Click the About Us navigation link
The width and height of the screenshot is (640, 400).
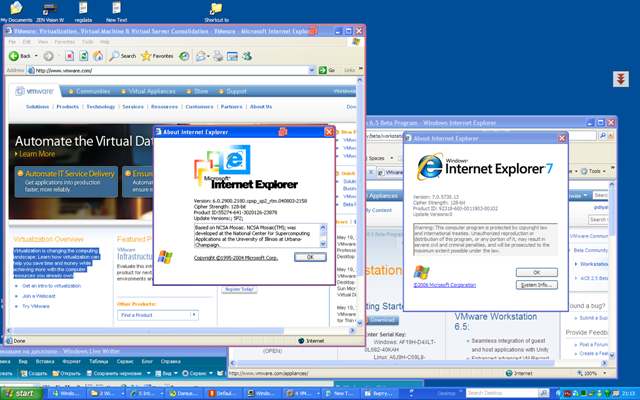point(261,107)
